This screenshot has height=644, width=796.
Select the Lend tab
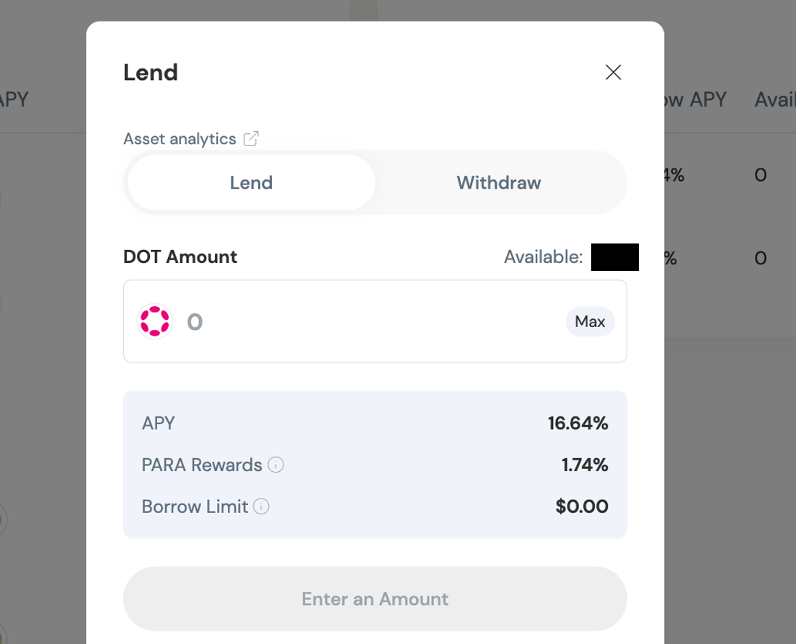click(x=251, y=183)
